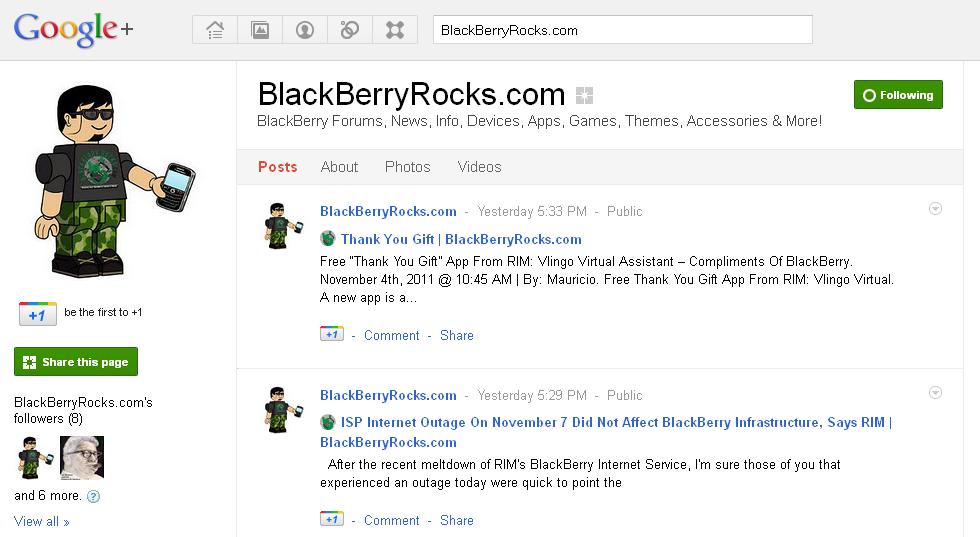Share the Thank You Gift post
This screenshot has width=980, height=537.
tap(457, 335)
